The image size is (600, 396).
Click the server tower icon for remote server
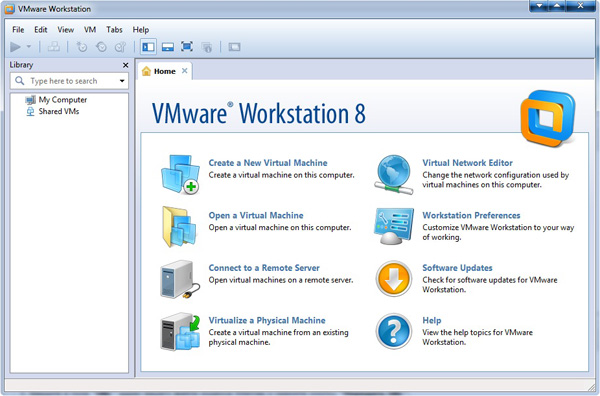[179, 279]
